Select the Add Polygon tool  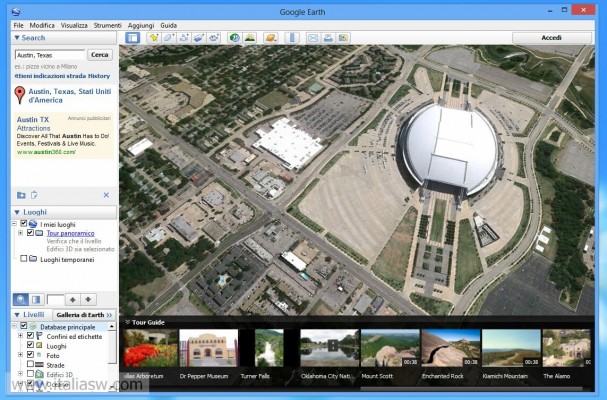click(169, 38)
